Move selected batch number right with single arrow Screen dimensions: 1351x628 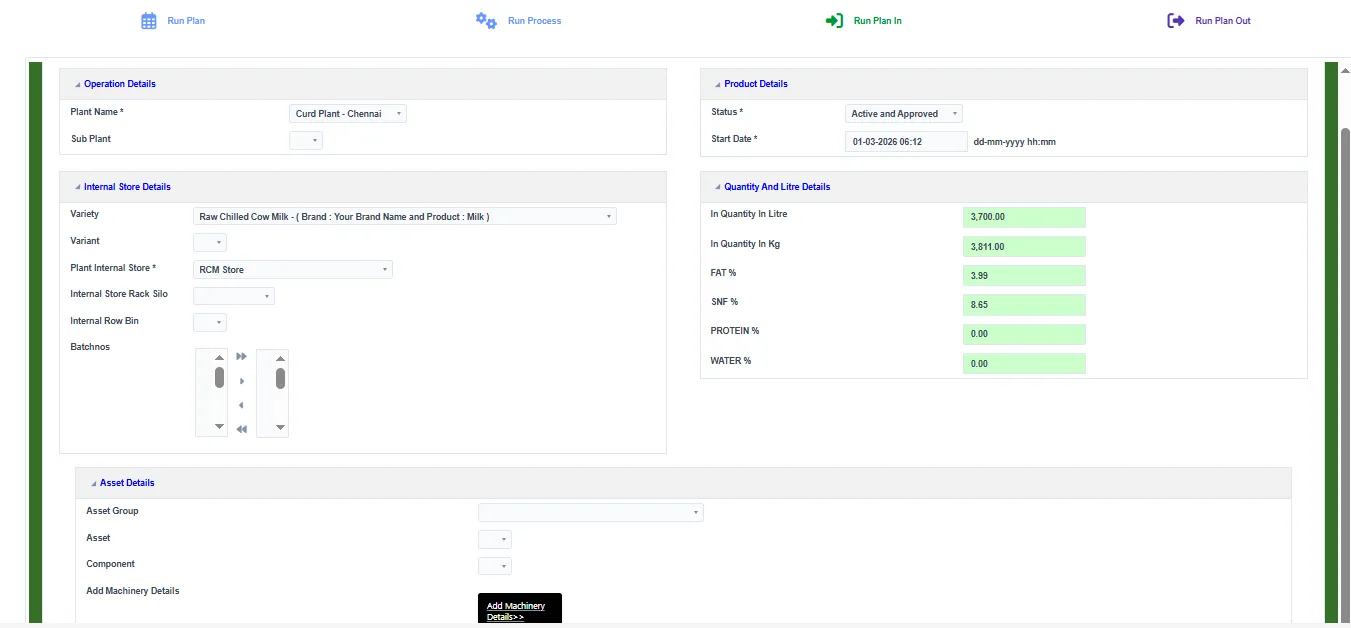tap(241, 381)
